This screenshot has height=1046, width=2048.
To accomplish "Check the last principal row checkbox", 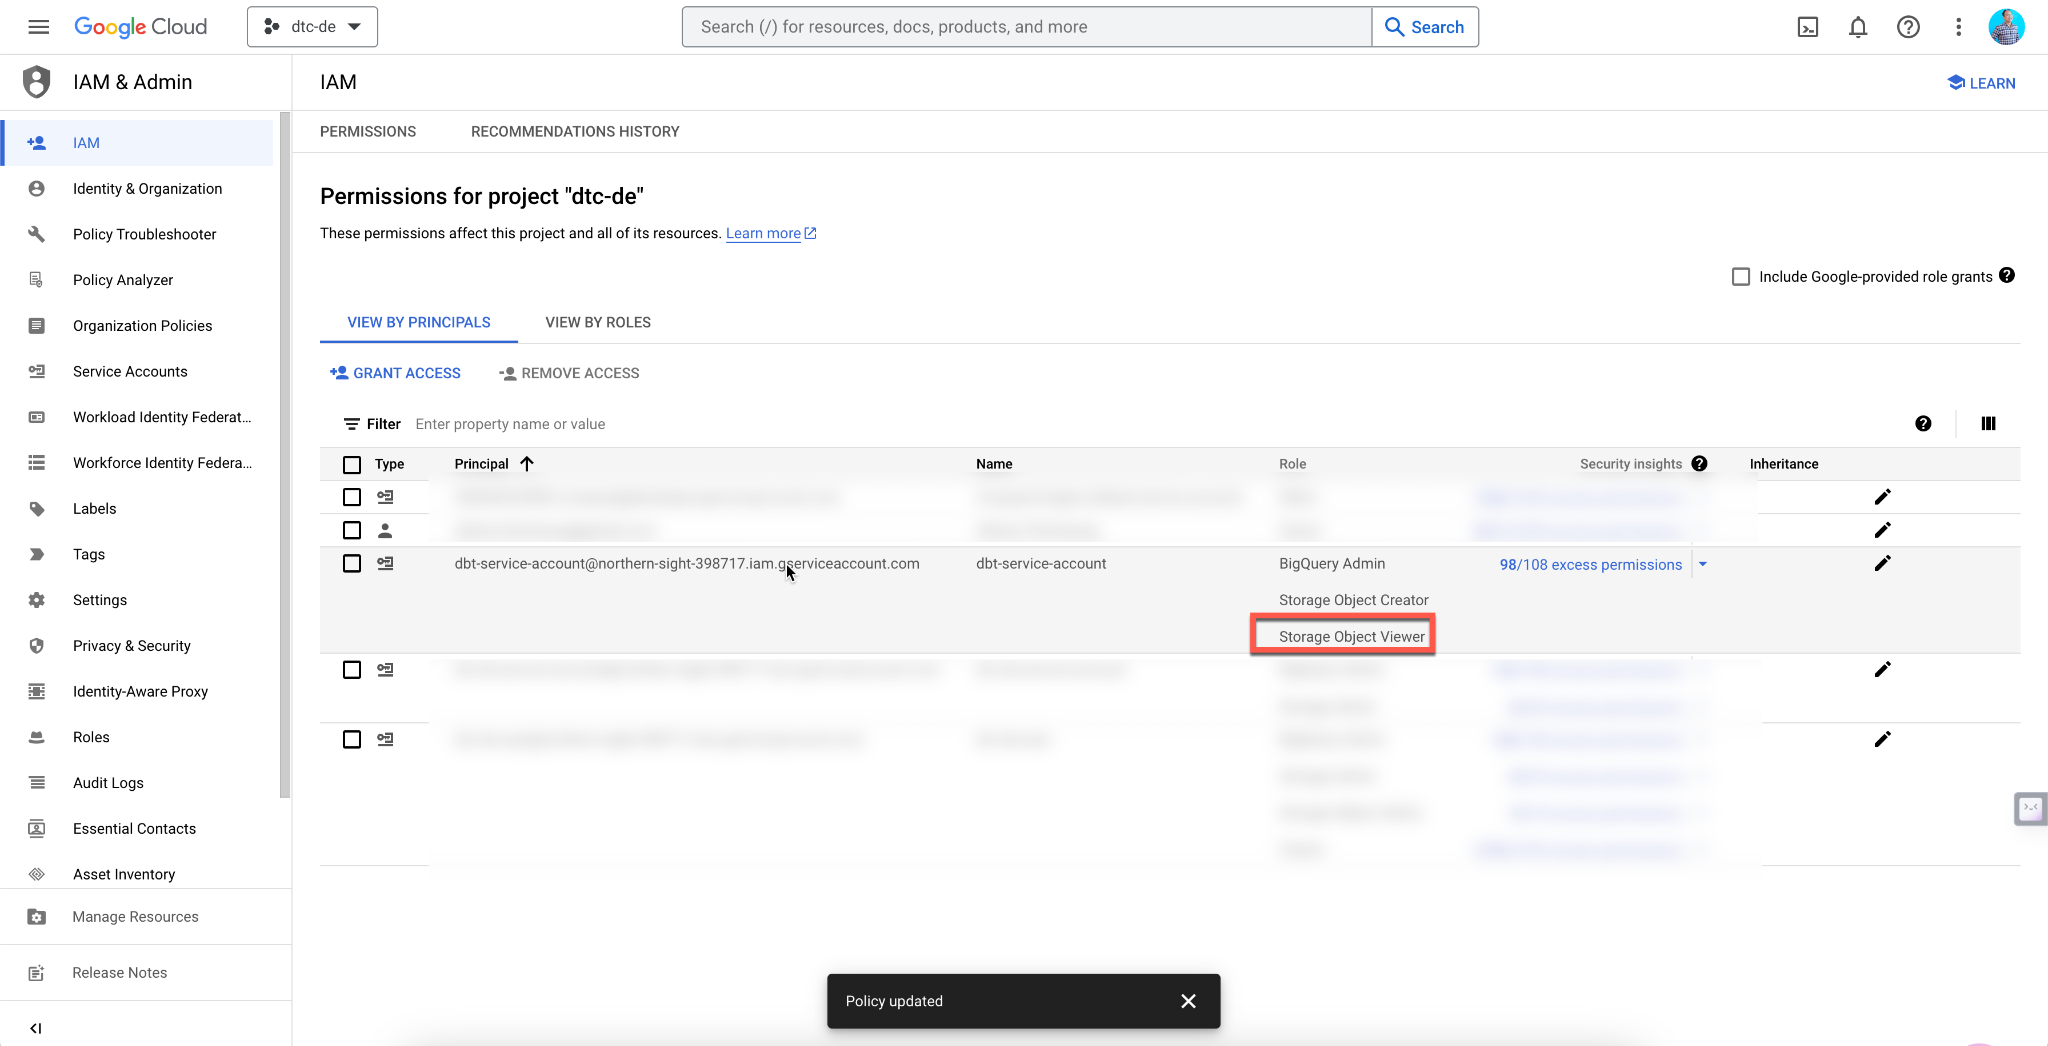I will point(352,739).
